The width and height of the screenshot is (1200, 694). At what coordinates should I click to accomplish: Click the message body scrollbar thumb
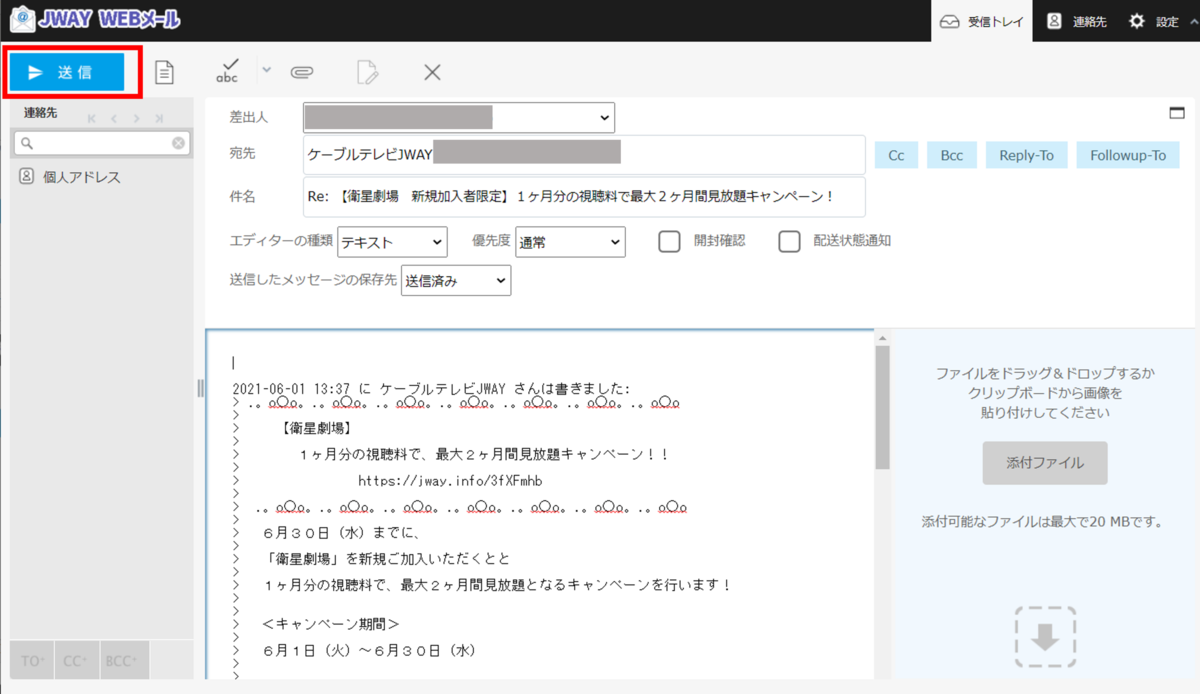point(882,409)
